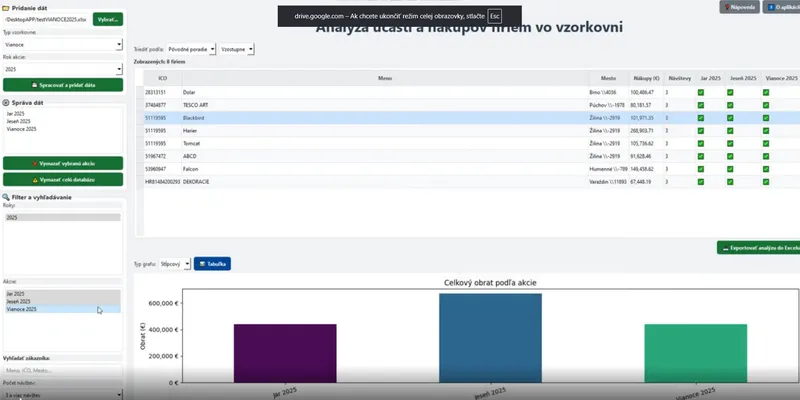Open the Počet návštev dropdown

tap(63, 394)
